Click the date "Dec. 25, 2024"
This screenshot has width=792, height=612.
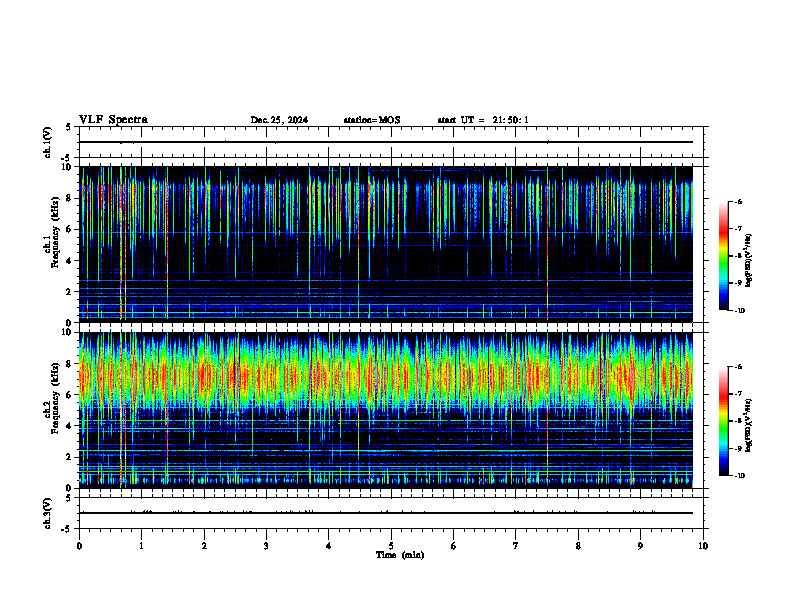click(279, 120)
